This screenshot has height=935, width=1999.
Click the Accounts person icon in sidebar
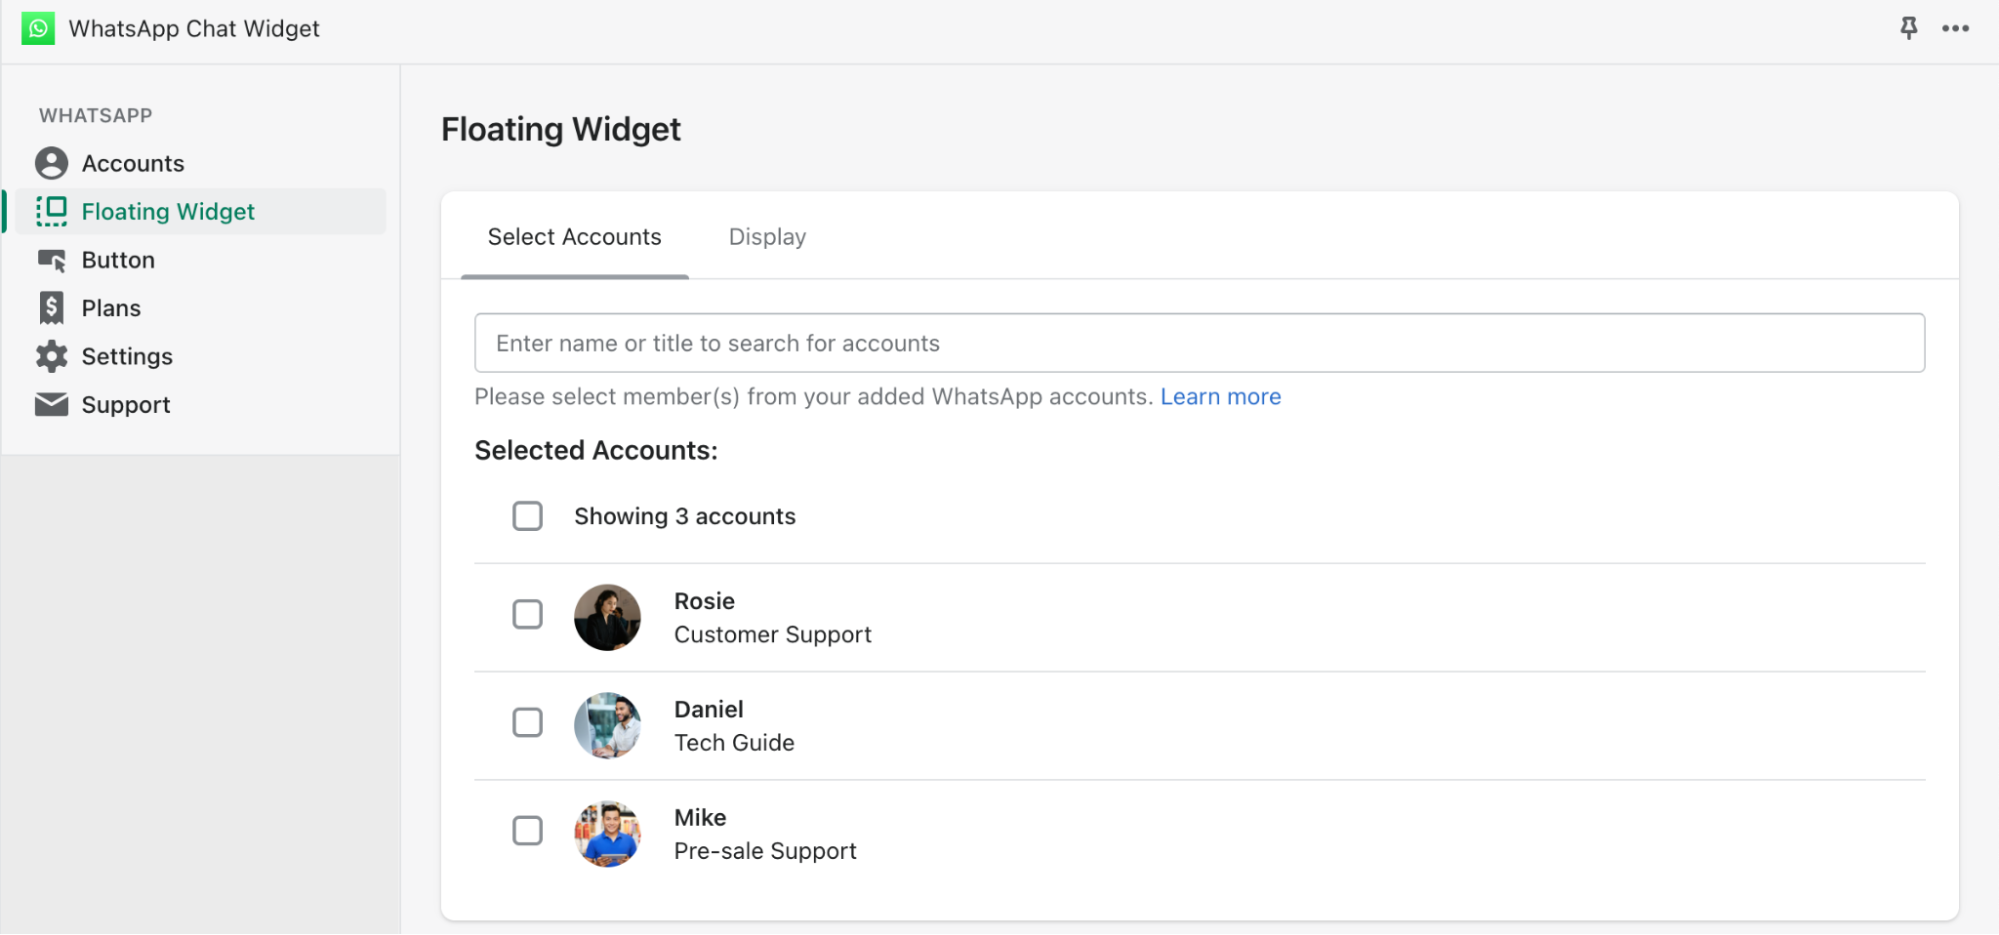tap(51, 163)
